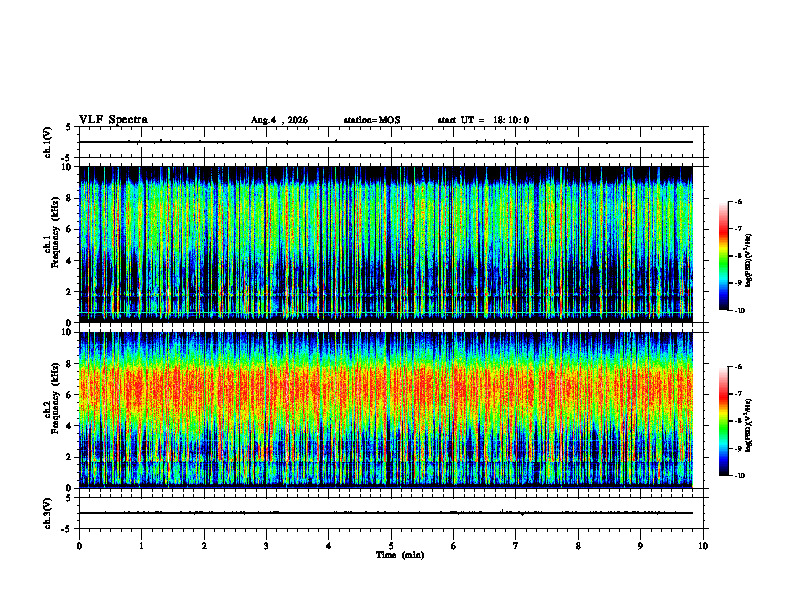Viewport: 792px width, 612px height.
Task: Click the ch.1 frequency axis "4" tick label
Action: [x=69, y=261]
